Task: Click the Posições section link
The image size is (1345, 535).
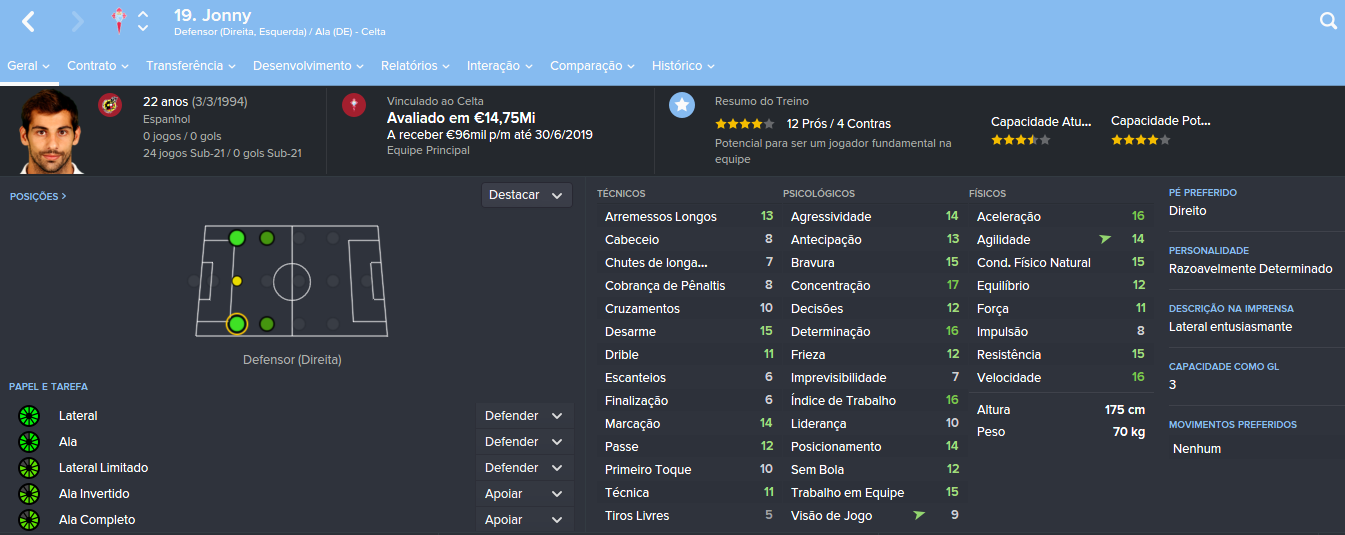Action: (38, 196)
